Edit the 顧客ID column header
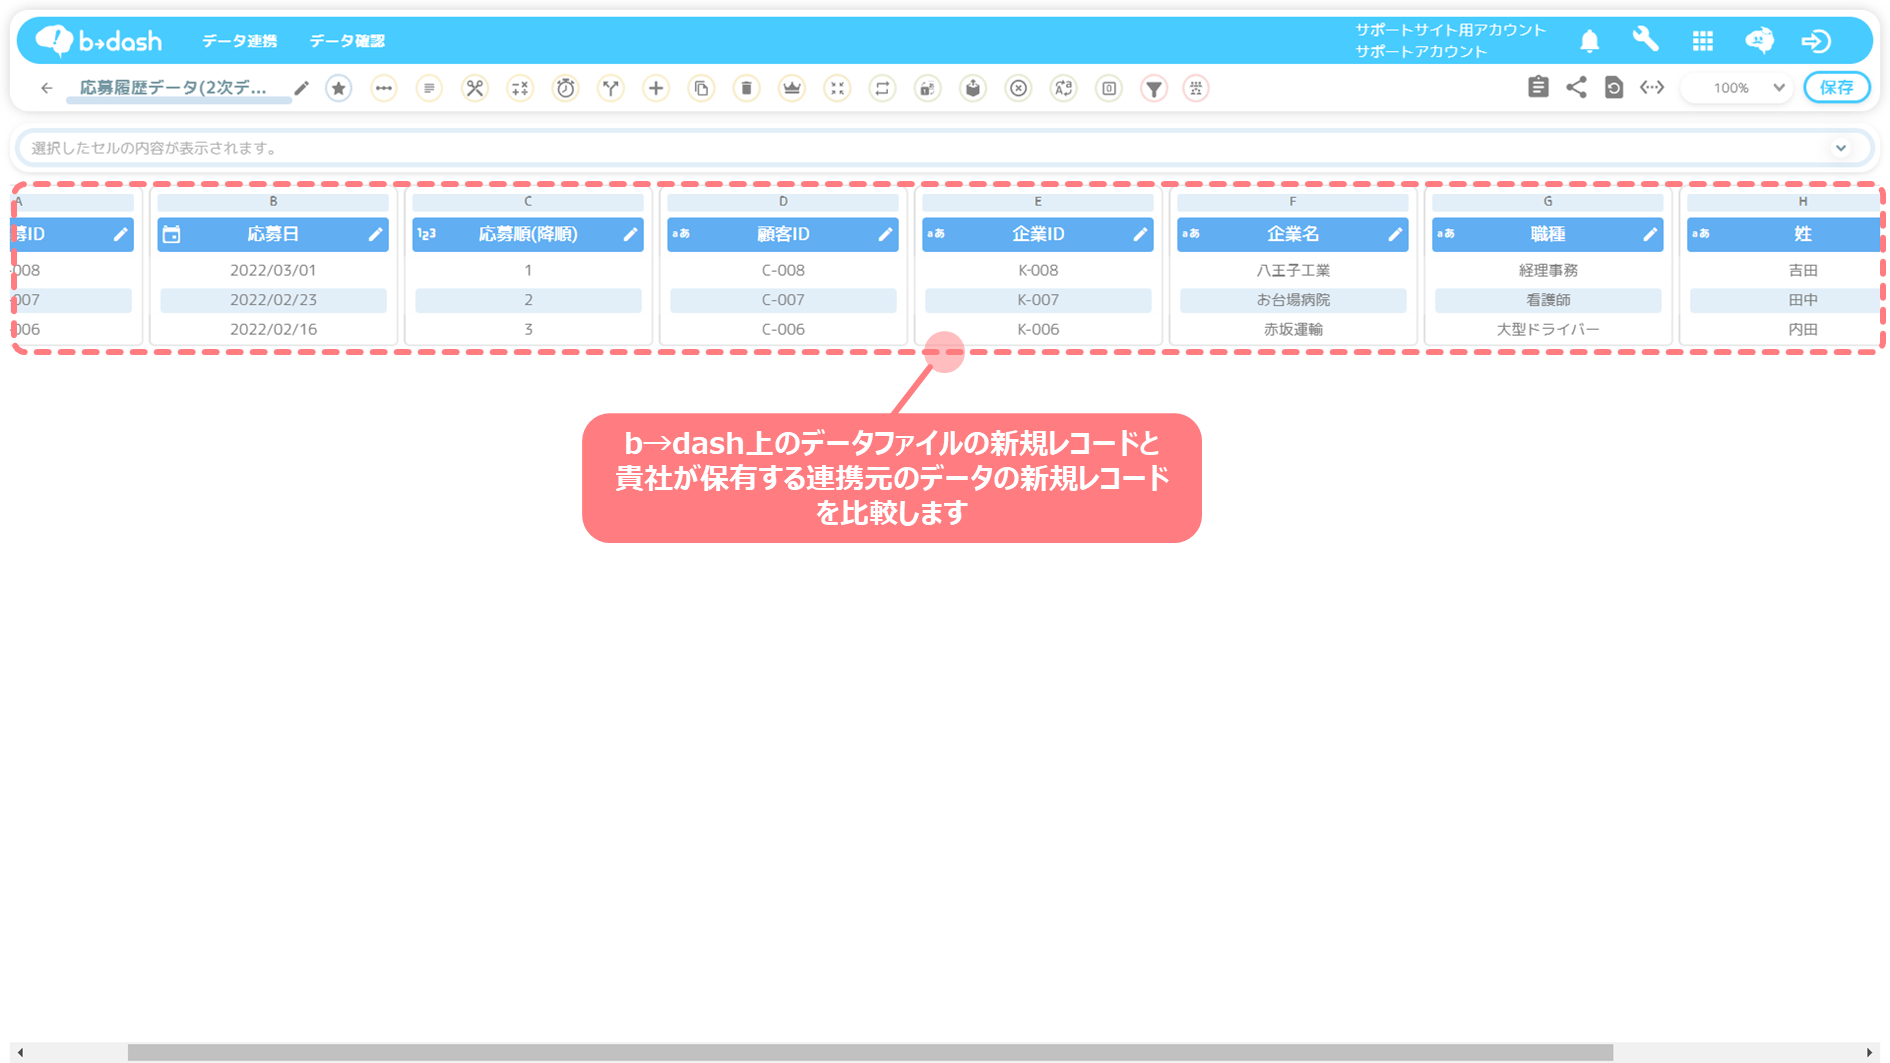This screenshot has height=1063, width=1890. click(885, 234)
